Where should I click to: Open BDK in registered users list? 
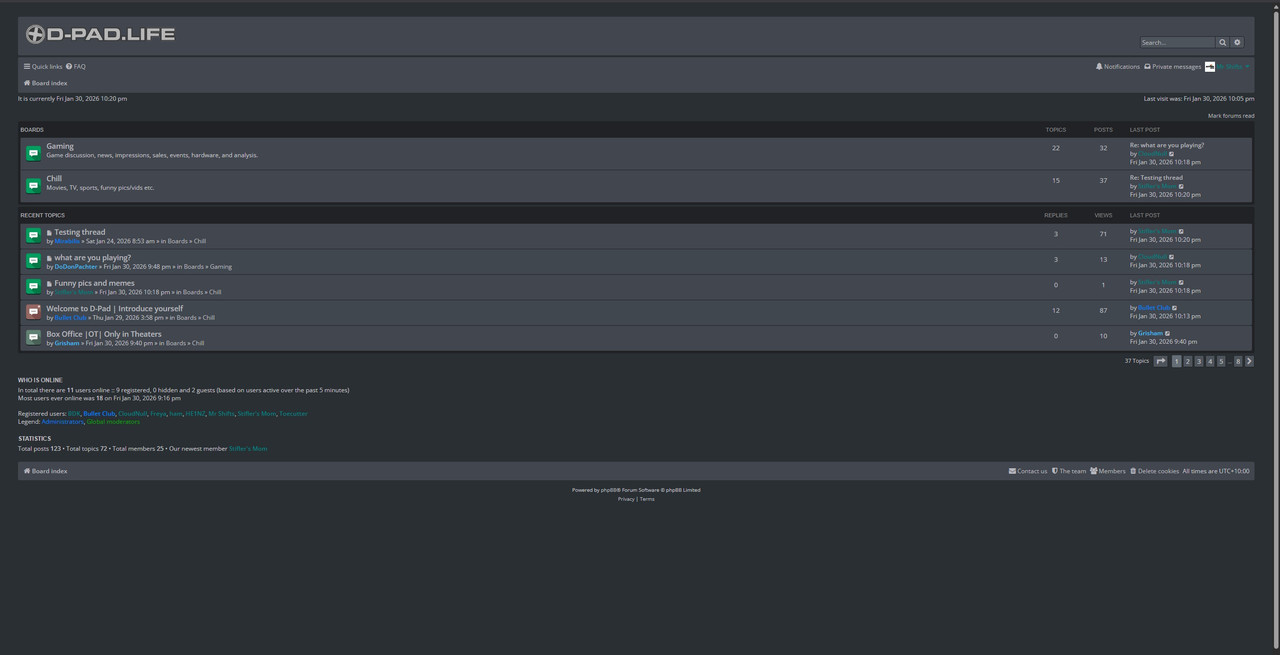pos(74,414)
